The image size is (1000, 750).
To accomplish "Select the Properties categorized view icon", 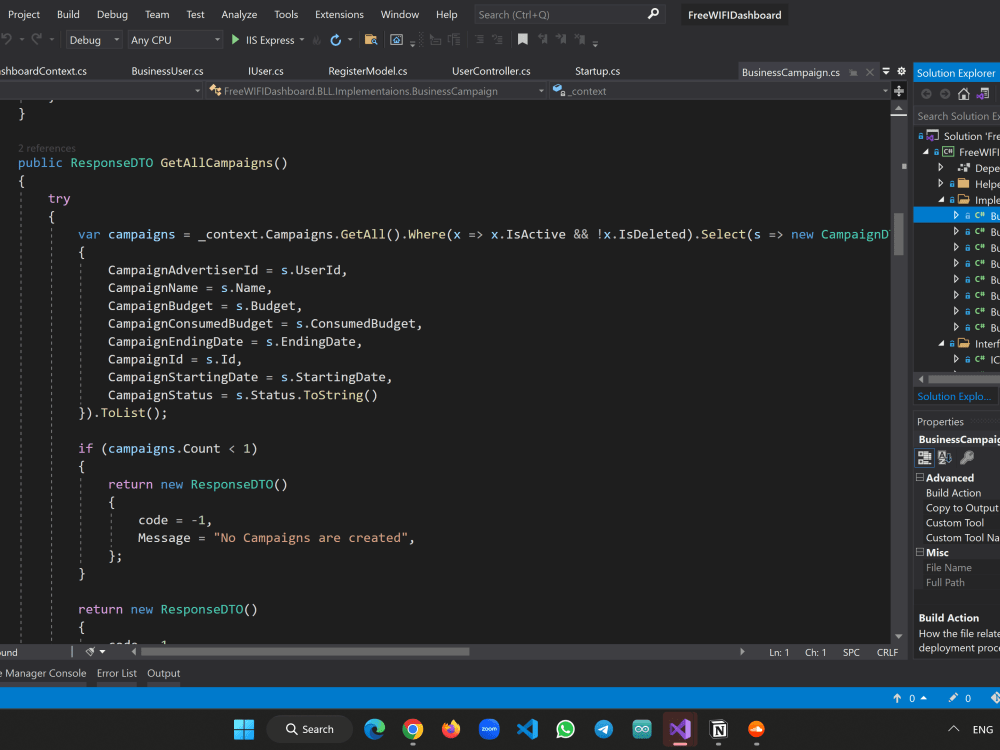I will [925, 457].
